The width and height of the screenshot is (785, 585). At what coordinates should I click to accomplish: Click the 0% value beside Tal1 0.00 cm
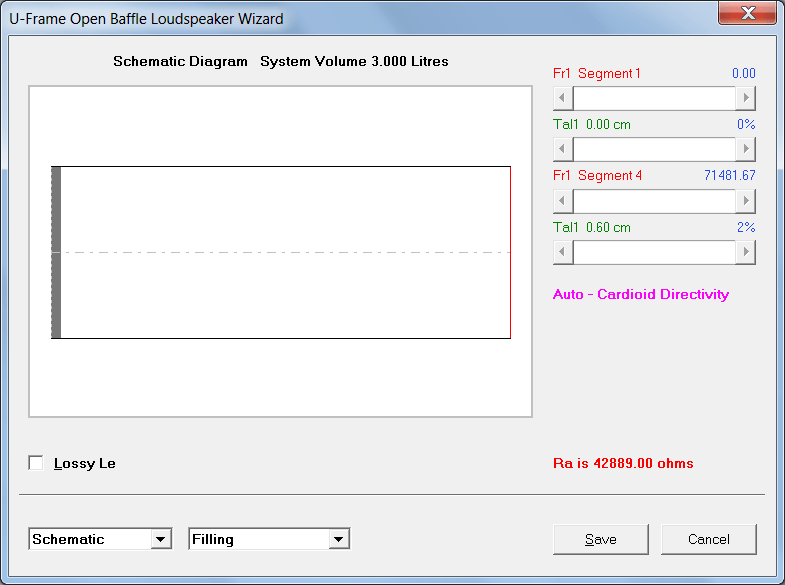(746, 125)
